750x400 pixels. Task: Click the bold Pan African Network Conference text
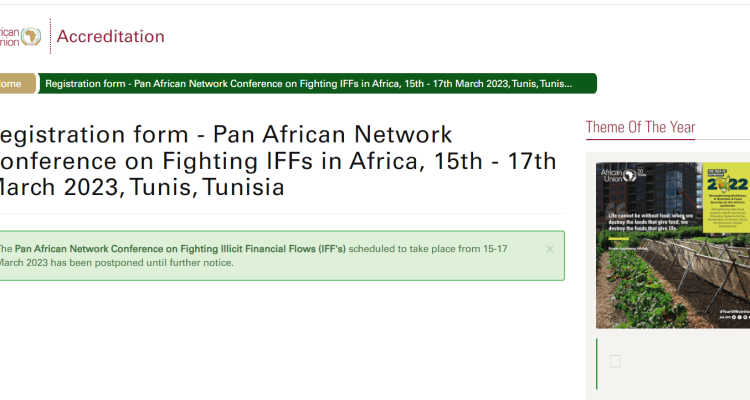pyautogui.click(x=180, y=249)
